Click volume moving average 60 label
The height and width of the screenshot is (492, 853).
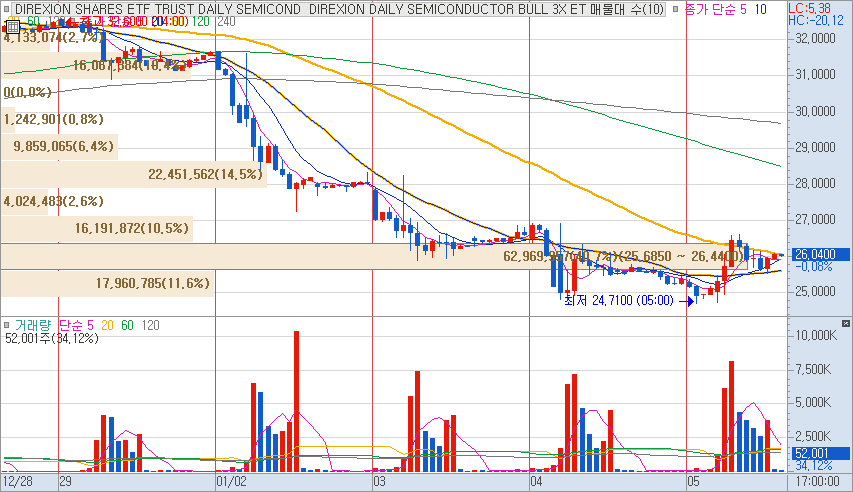pyautogui.click(x=127, y=325)
